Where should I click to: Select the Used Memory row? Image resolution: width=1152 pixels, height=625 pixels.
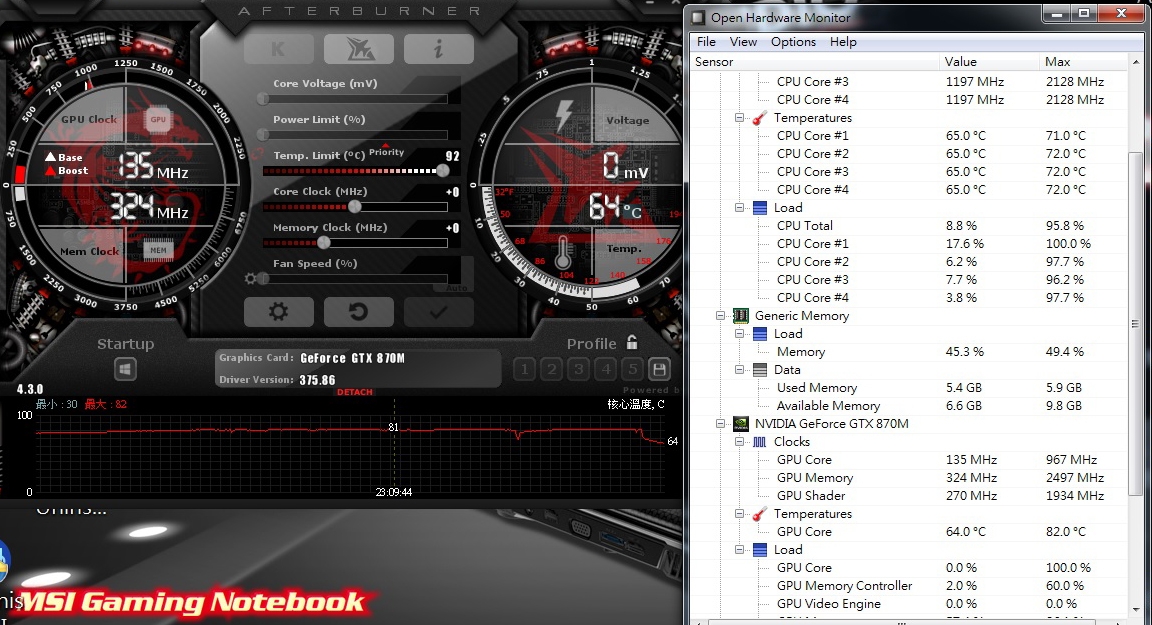909,388
